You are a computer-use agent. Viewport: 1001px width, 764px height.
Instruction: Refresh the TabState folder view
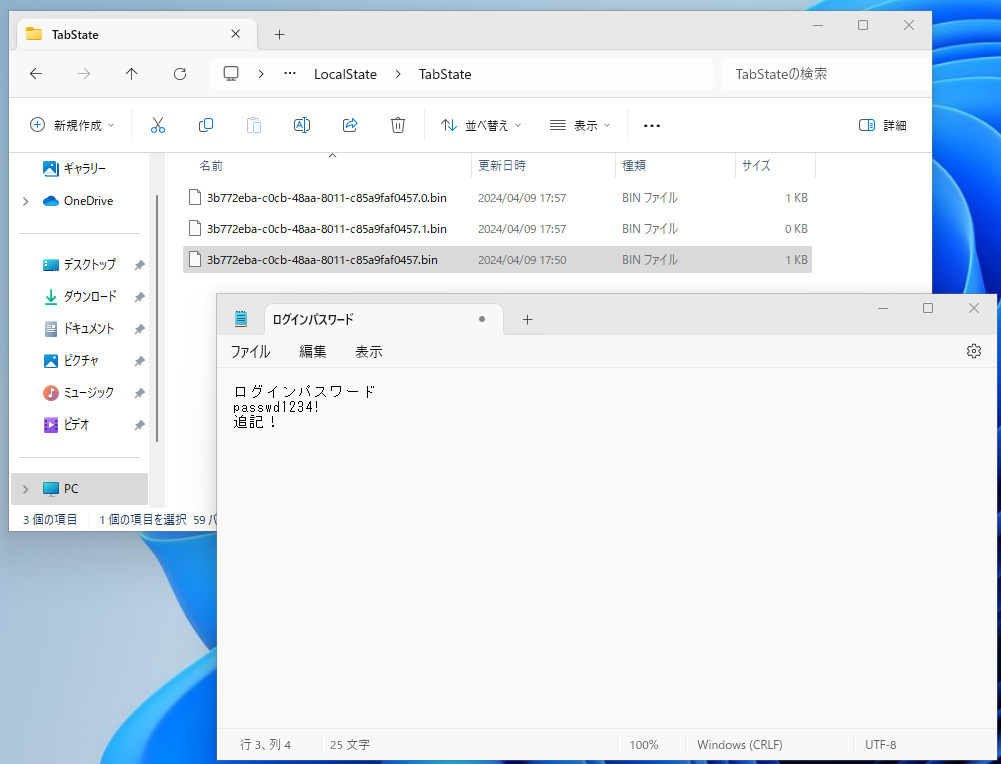point(180,74)
